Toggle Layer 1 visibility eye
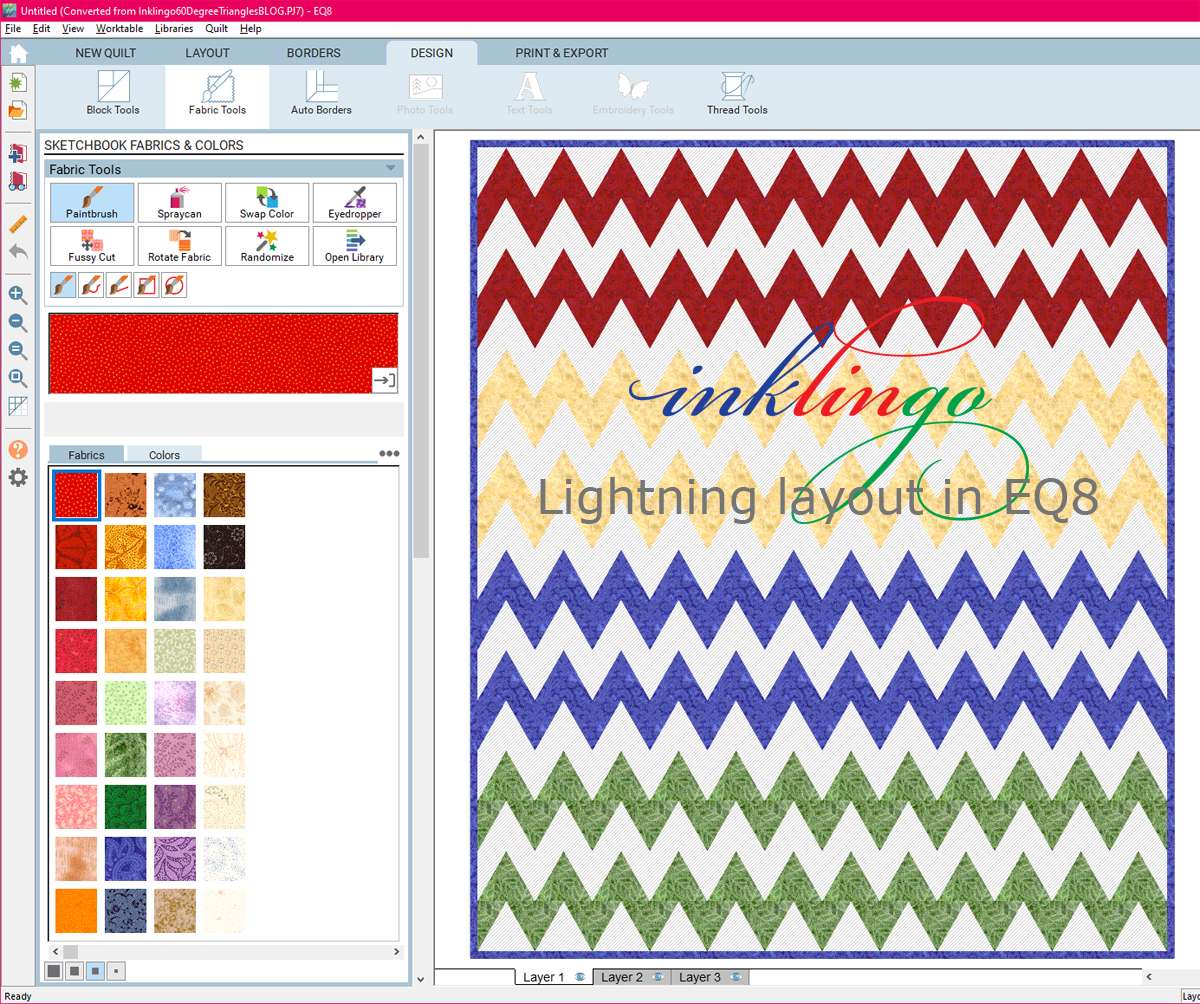1200x1004 pixels. [x=580, y=977]
